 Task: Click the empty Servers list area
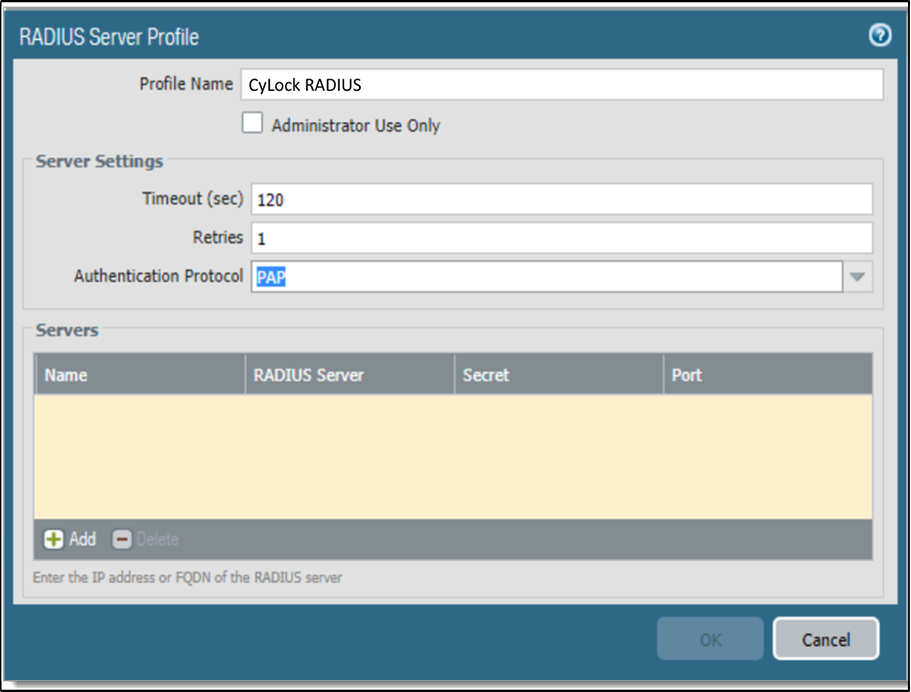453,456
